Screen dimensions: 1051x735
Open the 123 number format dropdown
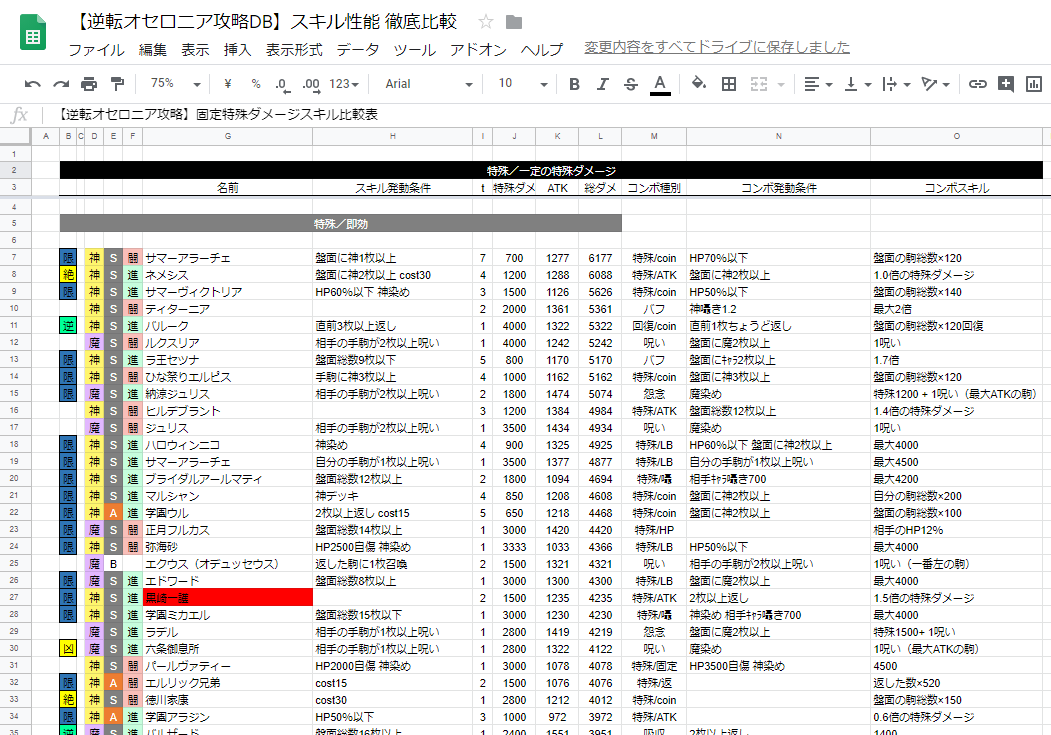[344, 84]
